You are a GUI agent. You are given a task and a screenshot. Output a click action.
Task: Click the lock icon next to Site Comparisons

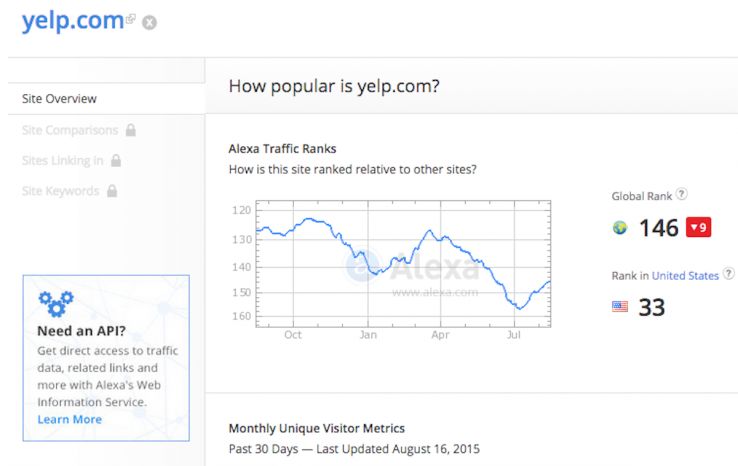pos(131,130)
